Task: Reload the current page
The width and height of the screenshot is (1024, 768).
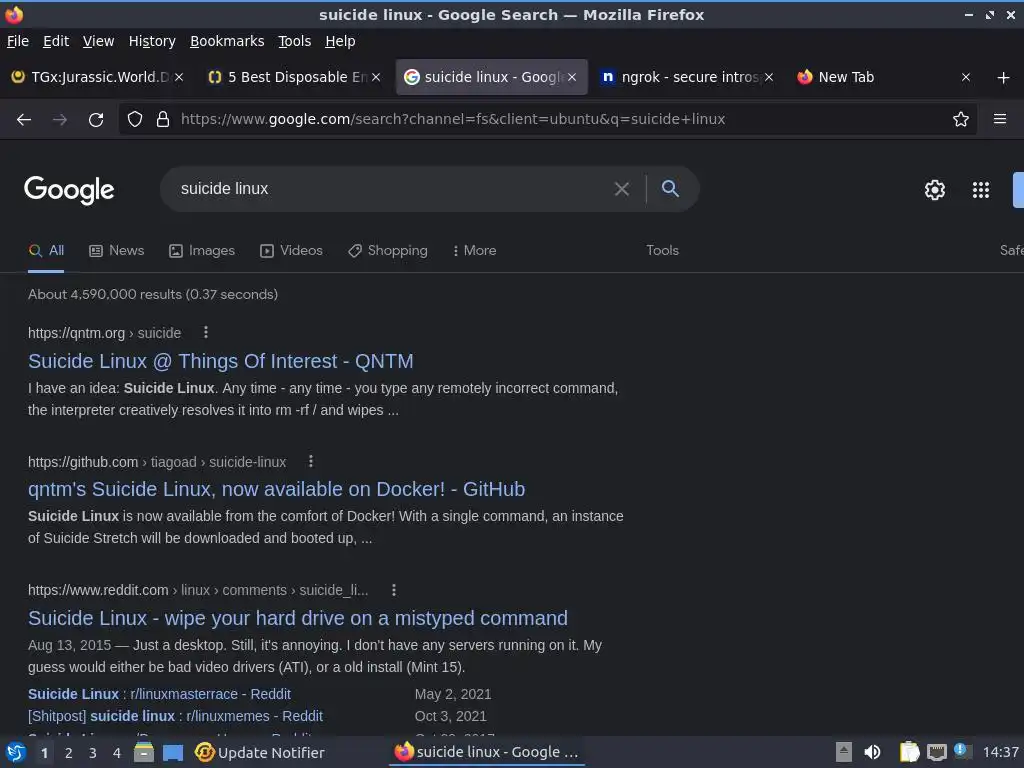Action: [96, 120]
